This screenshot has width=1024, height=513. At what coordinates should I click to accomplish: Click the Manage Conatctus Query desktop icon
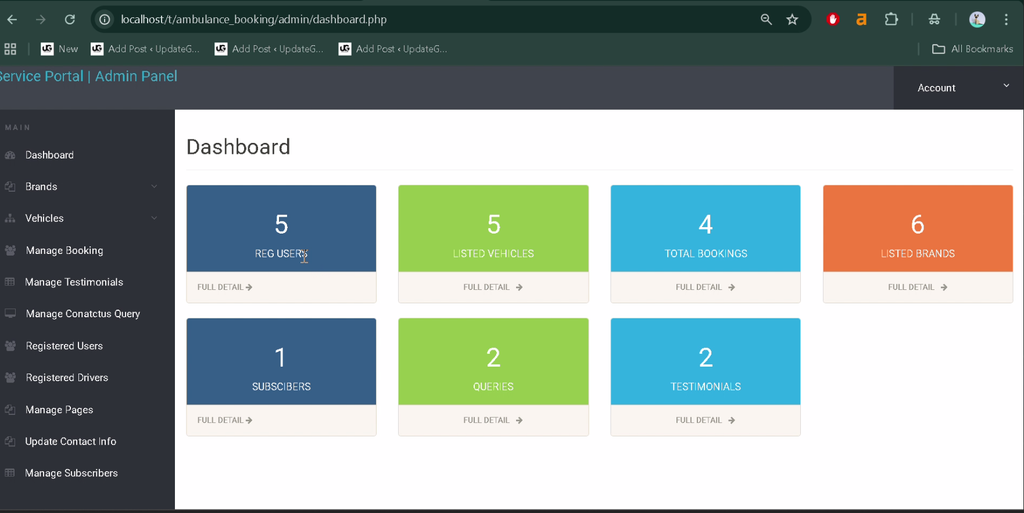click(x=10, y=314)
